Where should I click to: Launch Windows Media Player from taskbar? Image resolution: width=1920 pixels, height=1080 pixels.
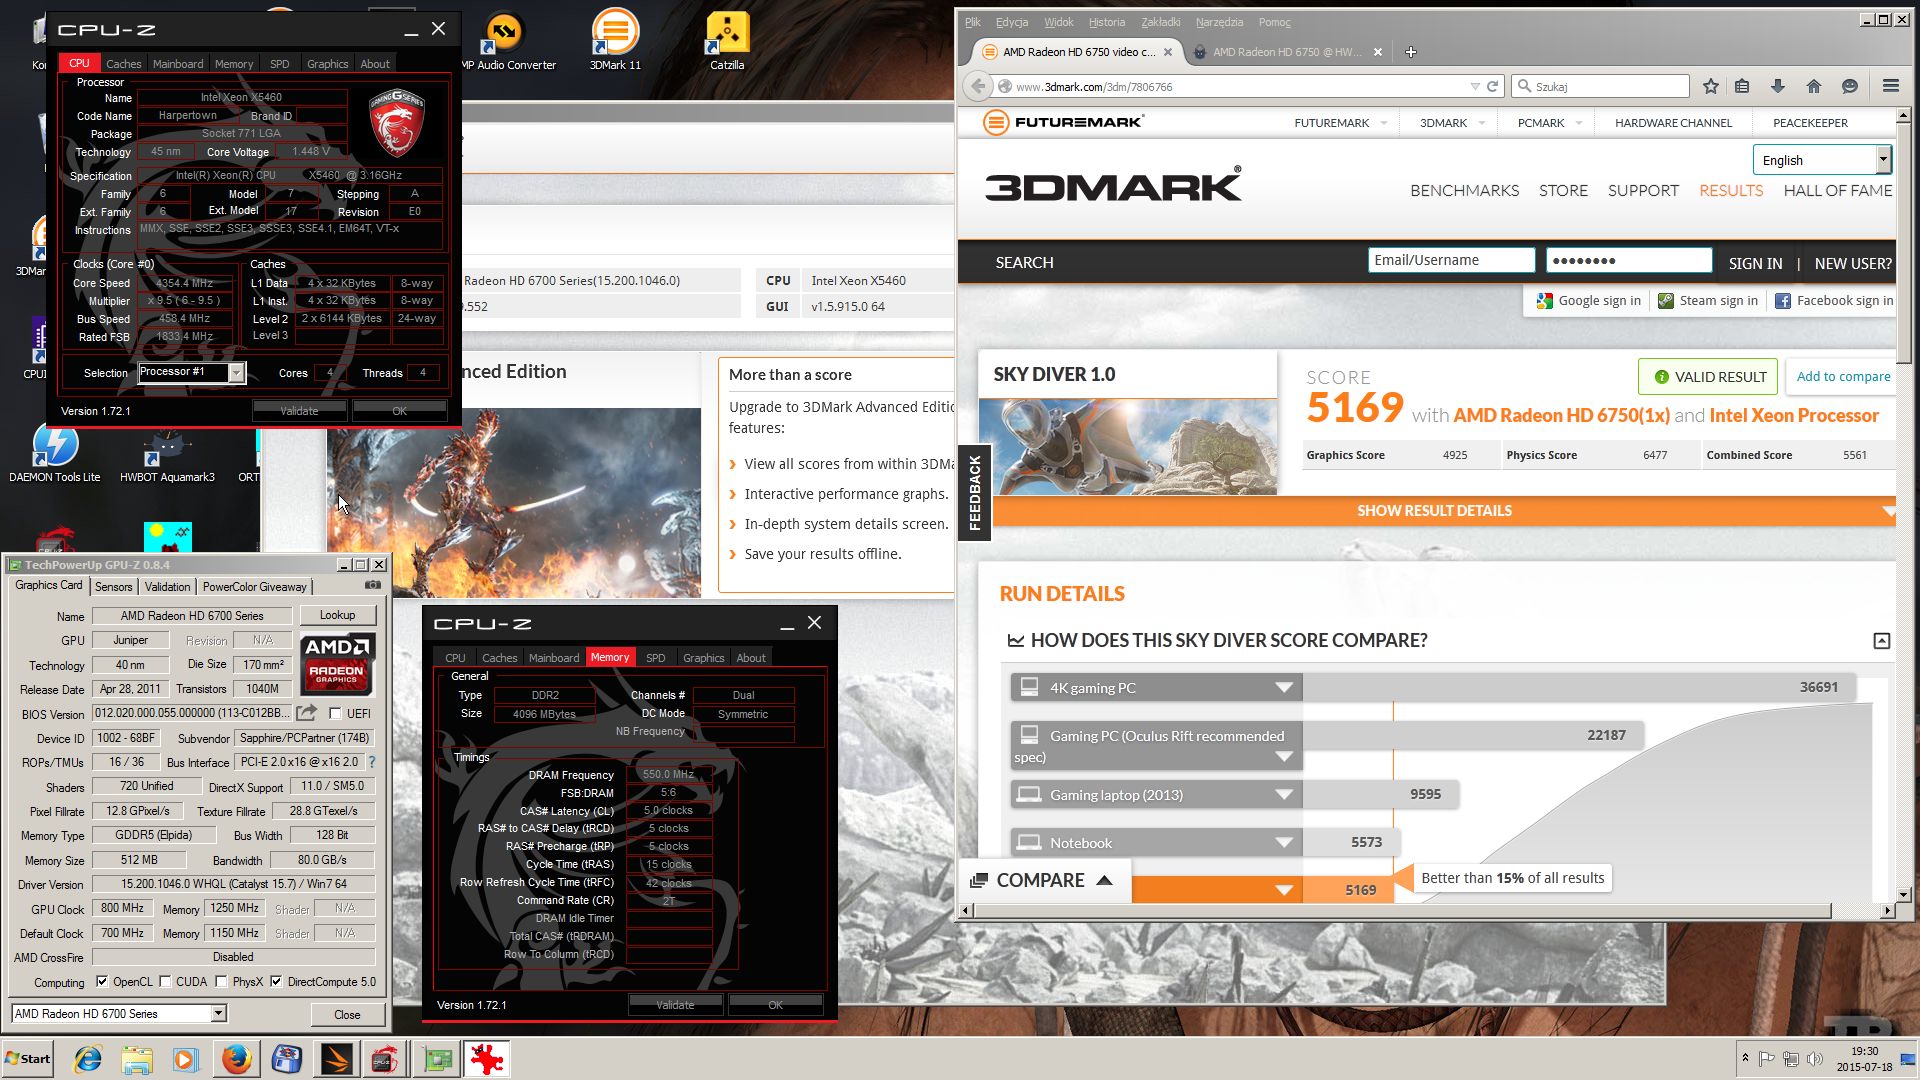tap(186, 1059)
